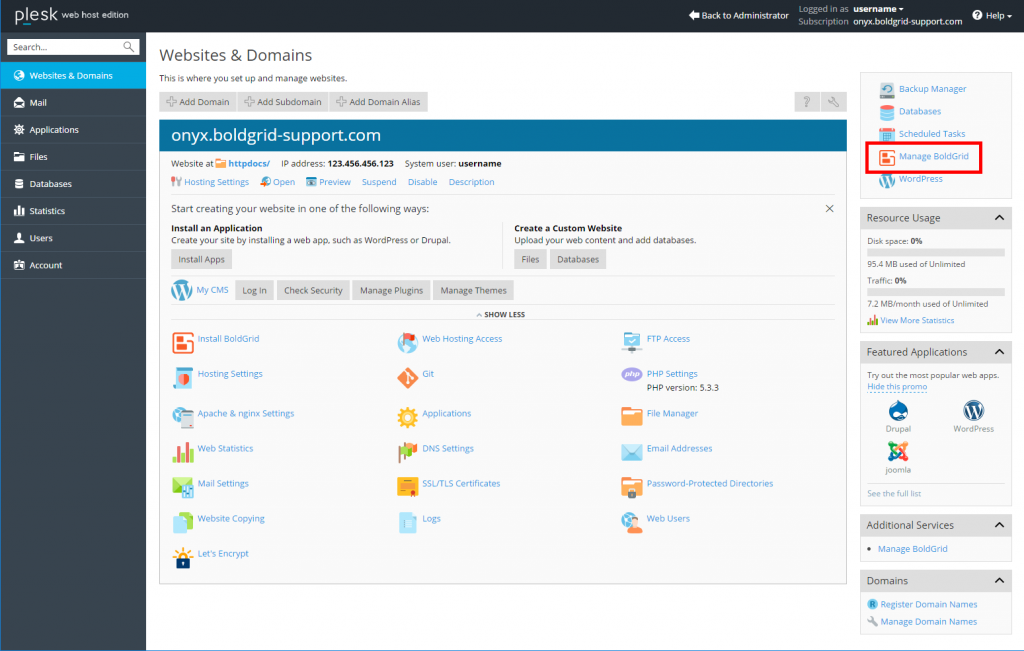
Task: Click the Hosting Settings shield icon in grid
Action: pyautogui.click(x=183, y=378)
